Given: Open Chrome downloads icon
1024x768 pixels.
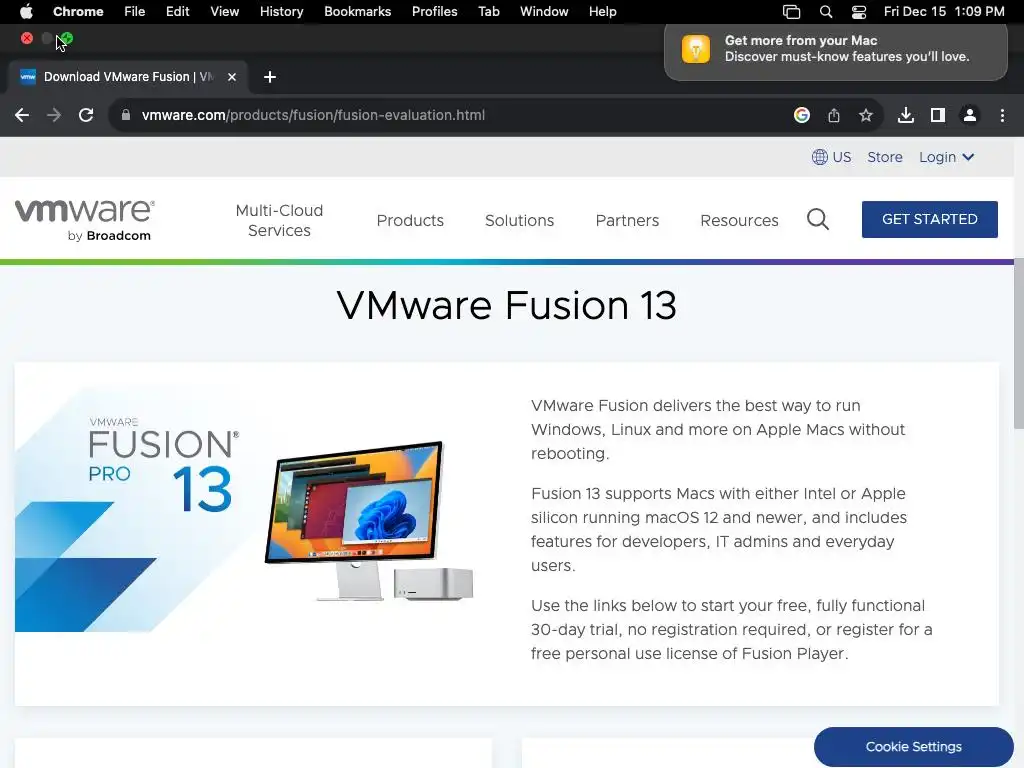Looking at the screenshot, I should point(905,116).
